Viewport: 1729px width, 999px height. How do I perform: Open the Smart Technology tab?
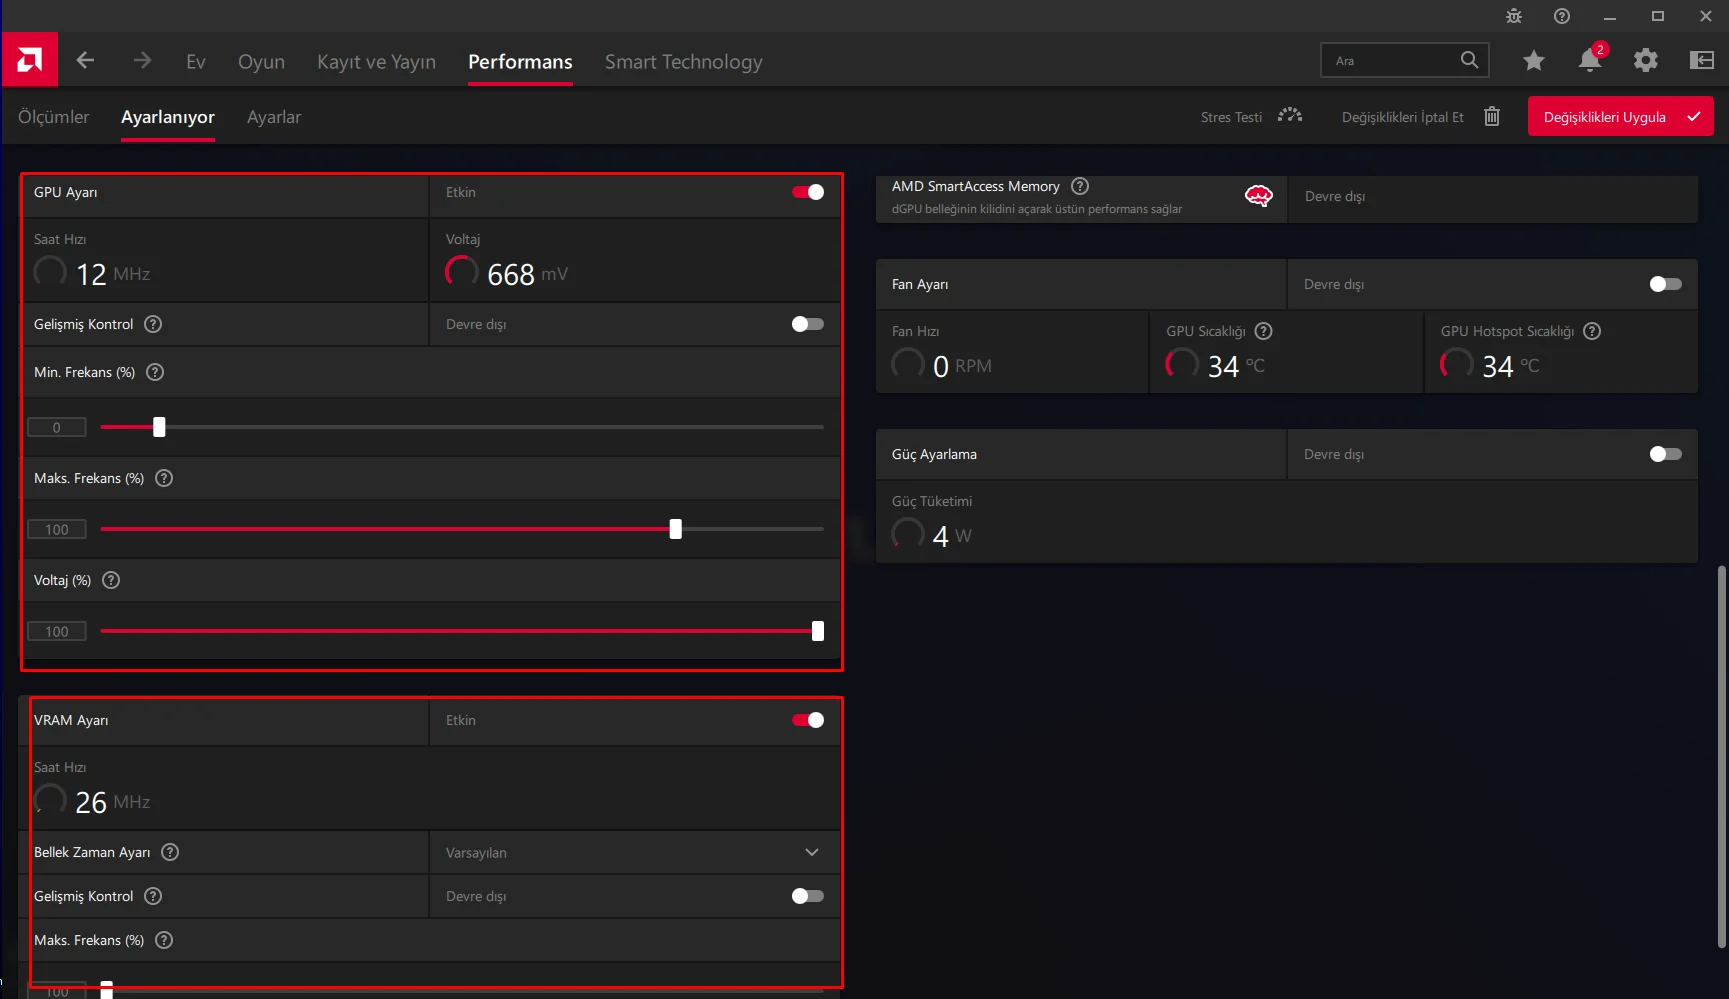tap(683, 61)
